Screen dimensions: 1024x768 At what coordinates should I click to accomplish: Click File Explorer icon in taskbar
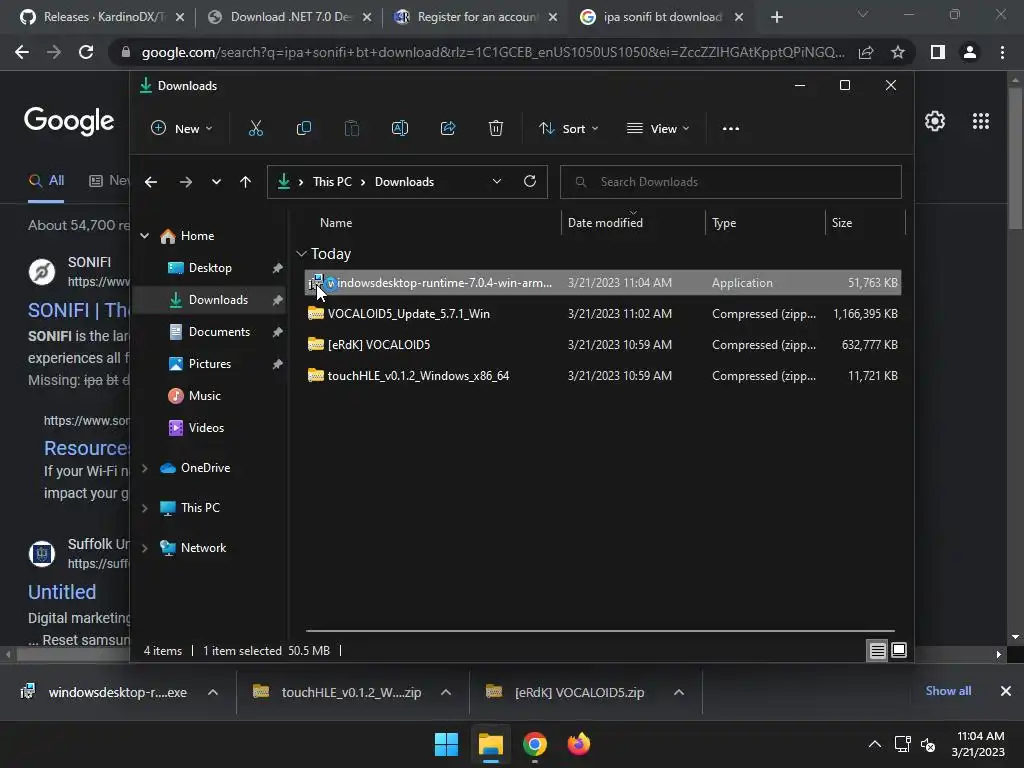pyautogui.click(x=490, y=744)
